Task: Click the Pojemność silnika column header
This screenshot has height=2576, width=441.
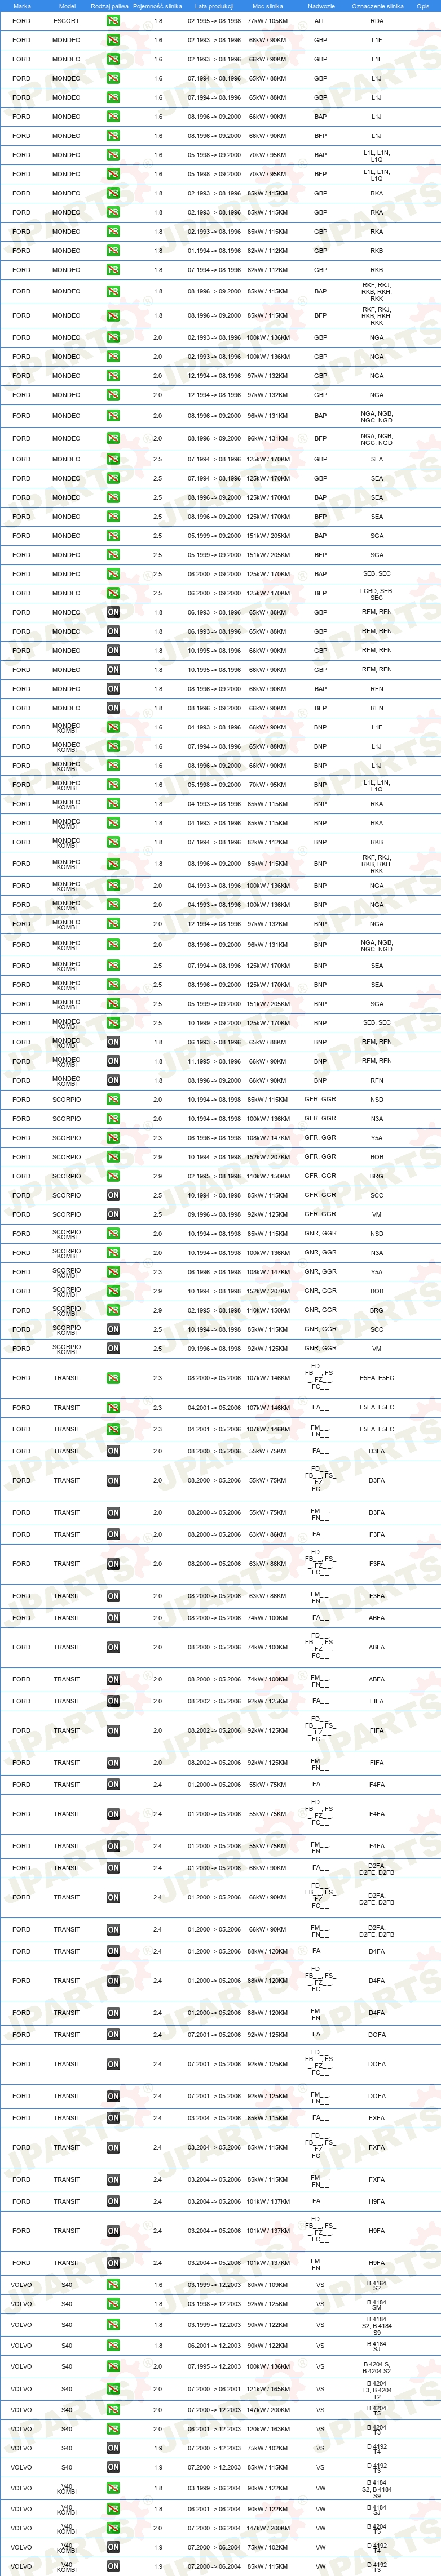Action: (x=158, y=6)
